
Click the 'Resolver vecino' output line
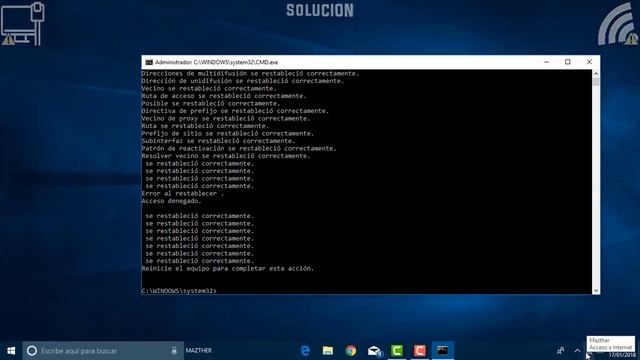[226, 156]
